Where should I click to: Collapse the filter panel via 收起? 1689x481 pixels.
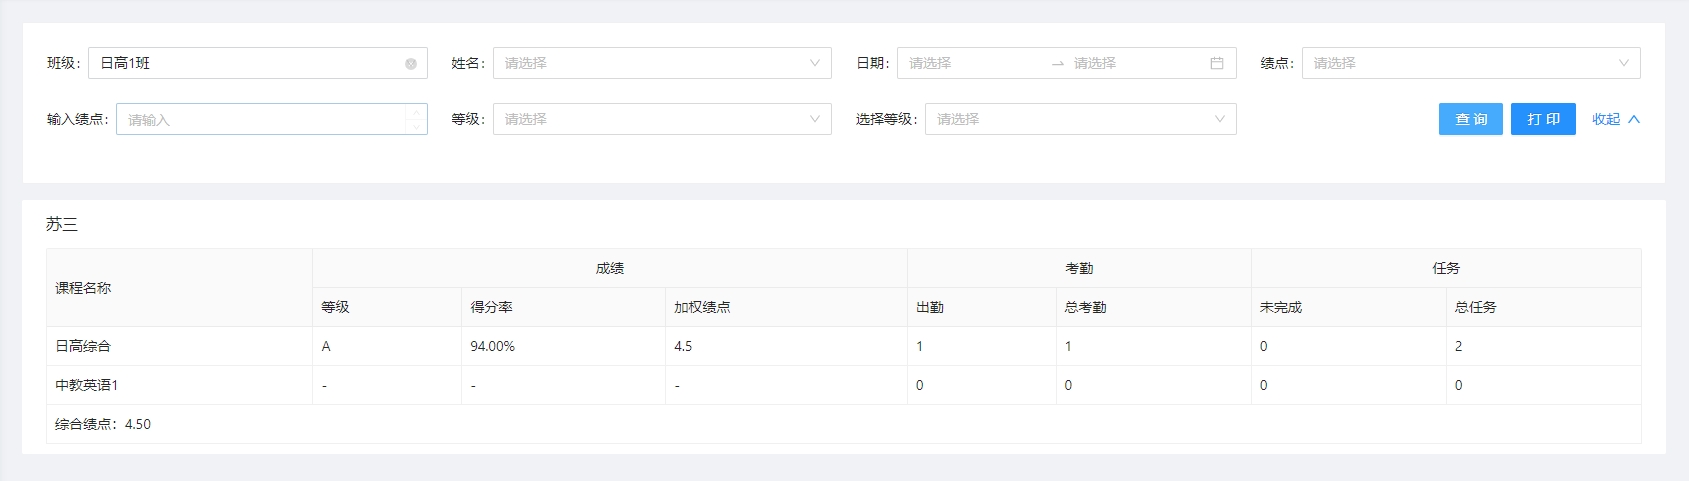(1615, 119)
